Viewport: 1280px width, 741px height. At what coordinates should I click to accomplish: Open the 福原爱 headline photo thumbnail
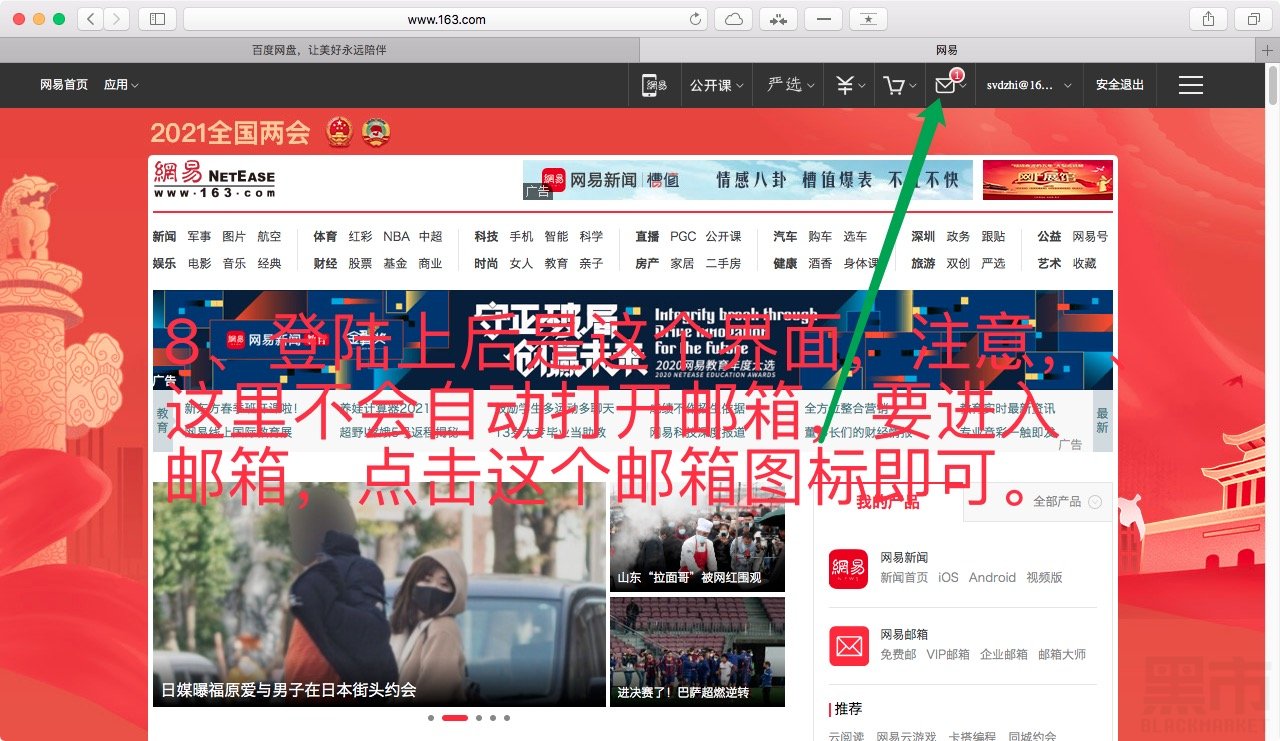pos(379,594)
